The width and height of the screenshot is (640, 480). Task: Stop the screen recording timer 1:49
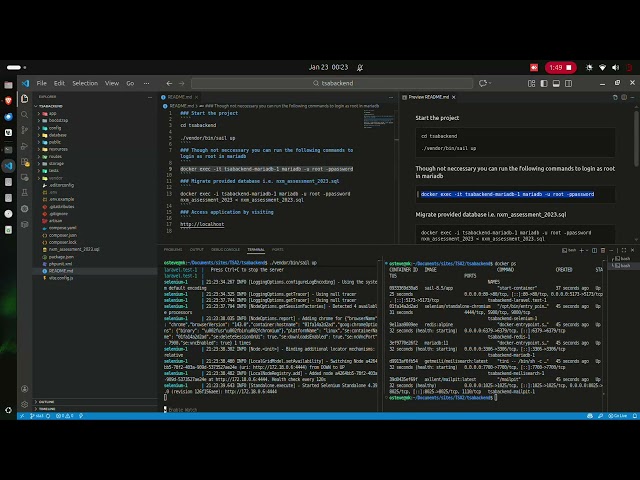pos(561,67)
